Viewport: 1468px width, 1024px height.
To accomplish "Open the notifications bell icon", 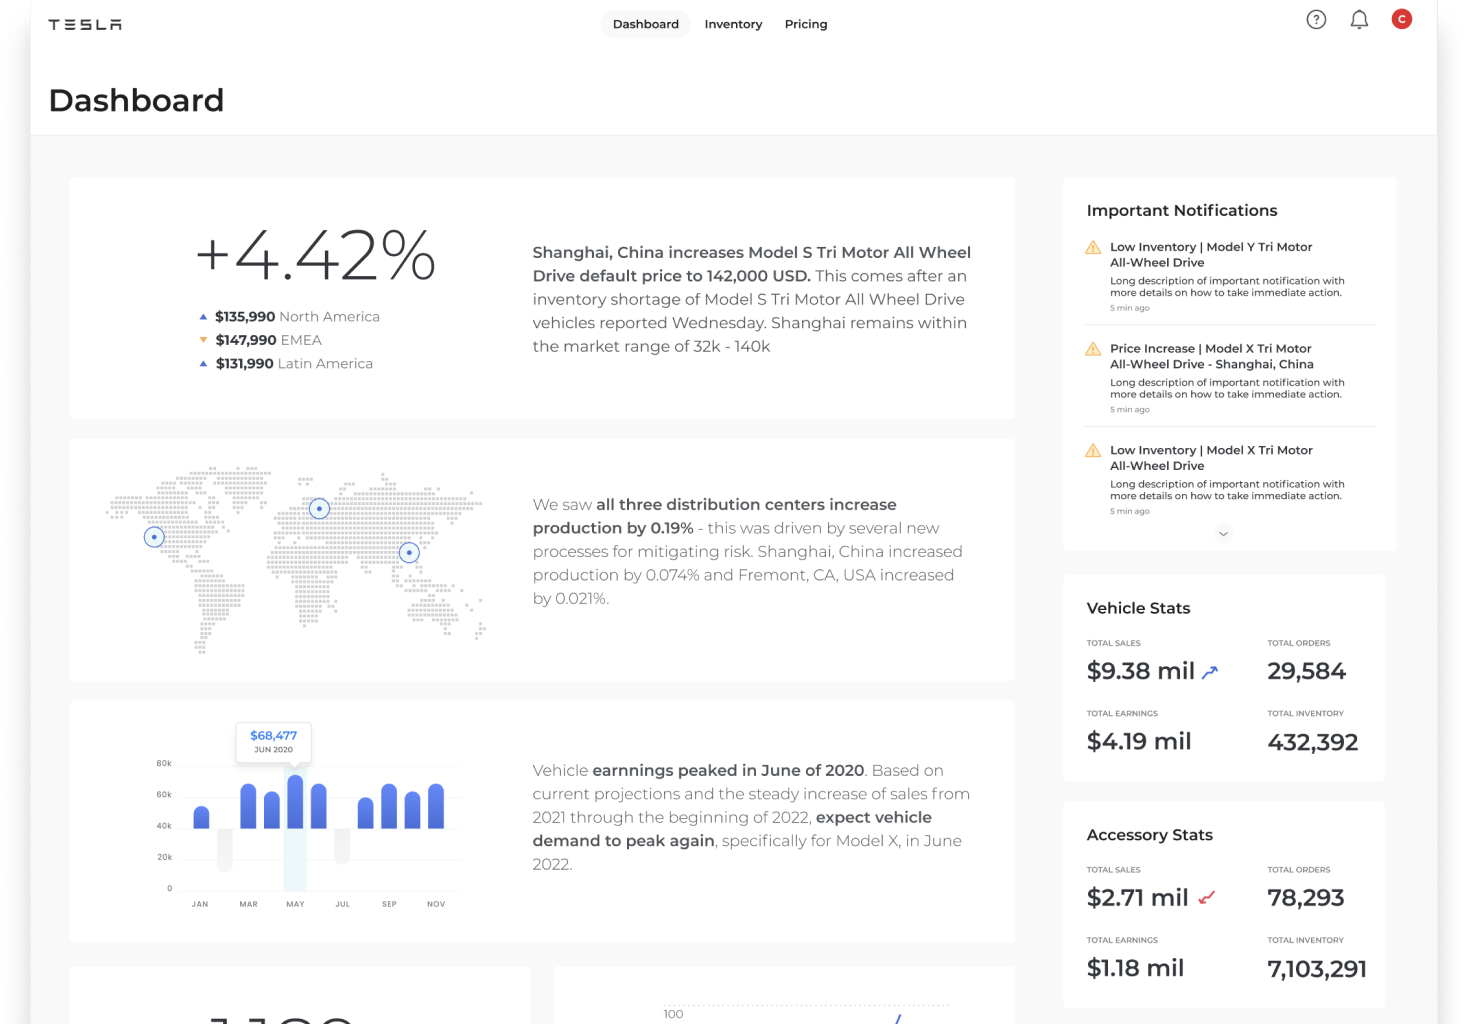I will [1359, 19].
